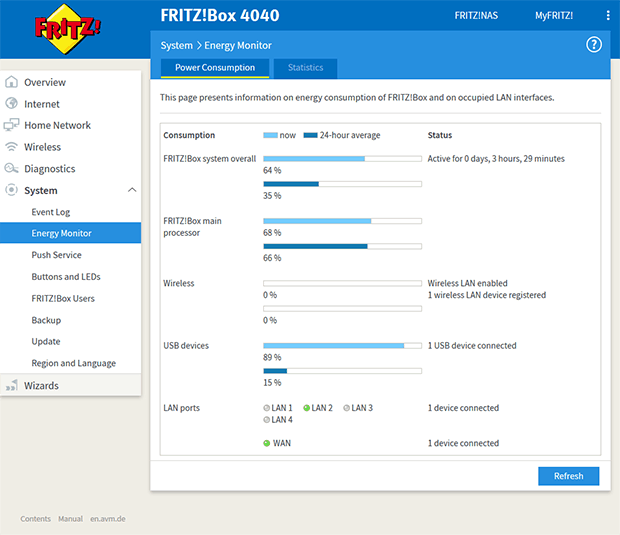The image size is (620, 535).
Task: Click the Diagnostics icon
Action: [x=11, y=168]
